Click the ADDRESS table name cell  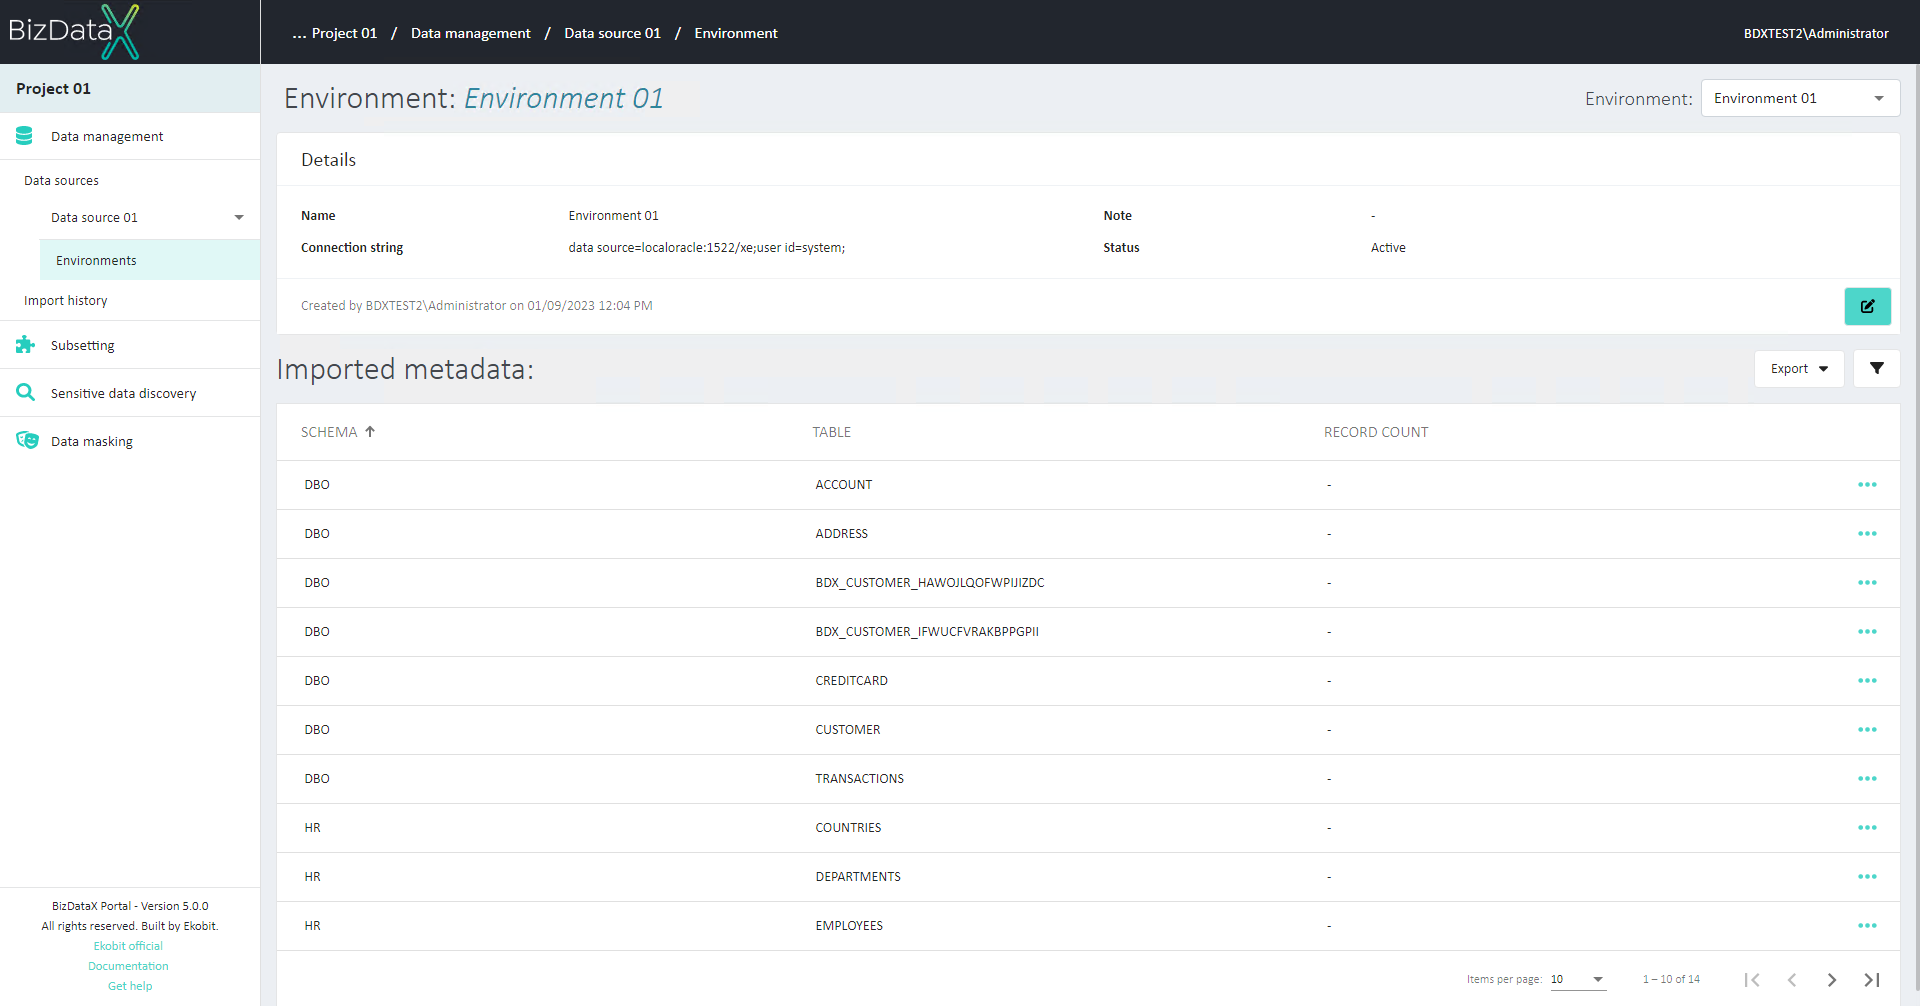point(842,534)
